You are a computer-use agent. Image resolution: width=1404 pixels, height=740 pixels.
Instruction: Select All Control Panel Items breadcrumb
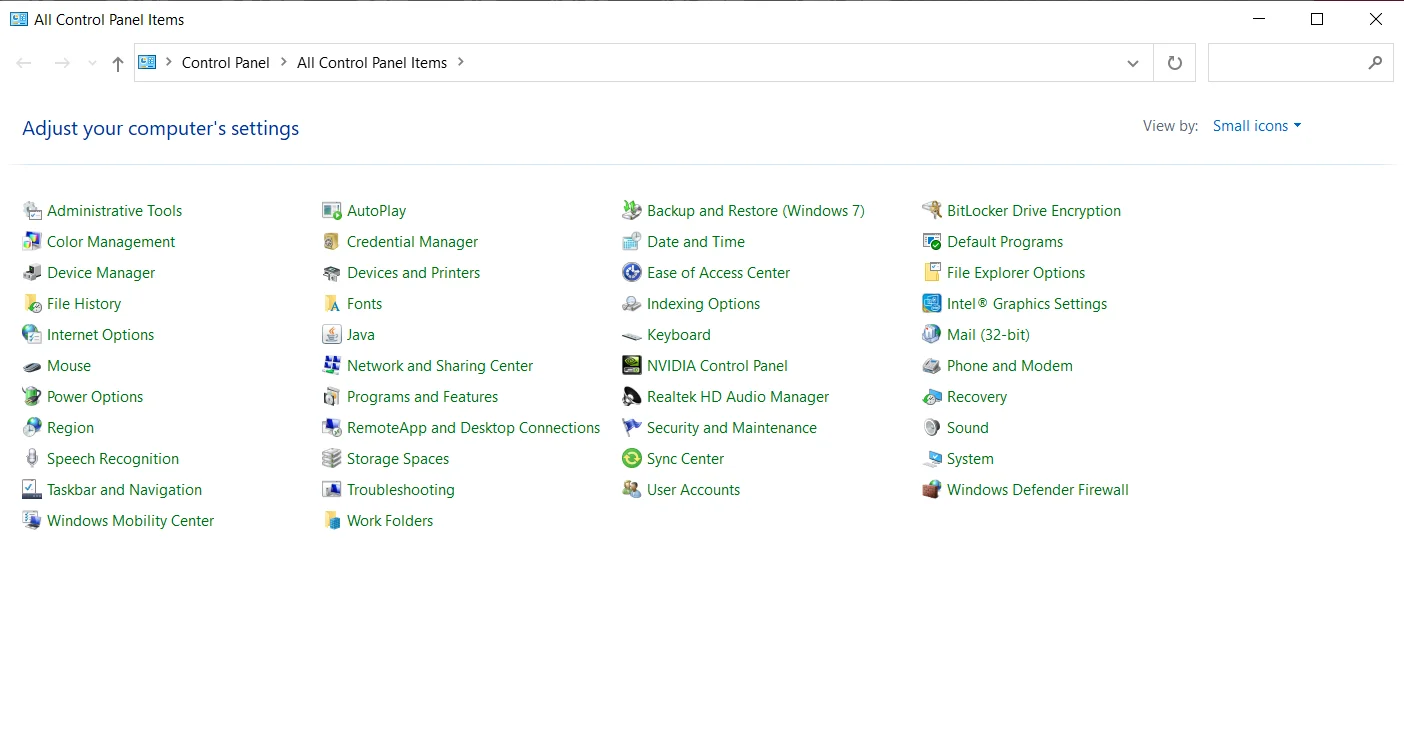(x=371, y=62)
